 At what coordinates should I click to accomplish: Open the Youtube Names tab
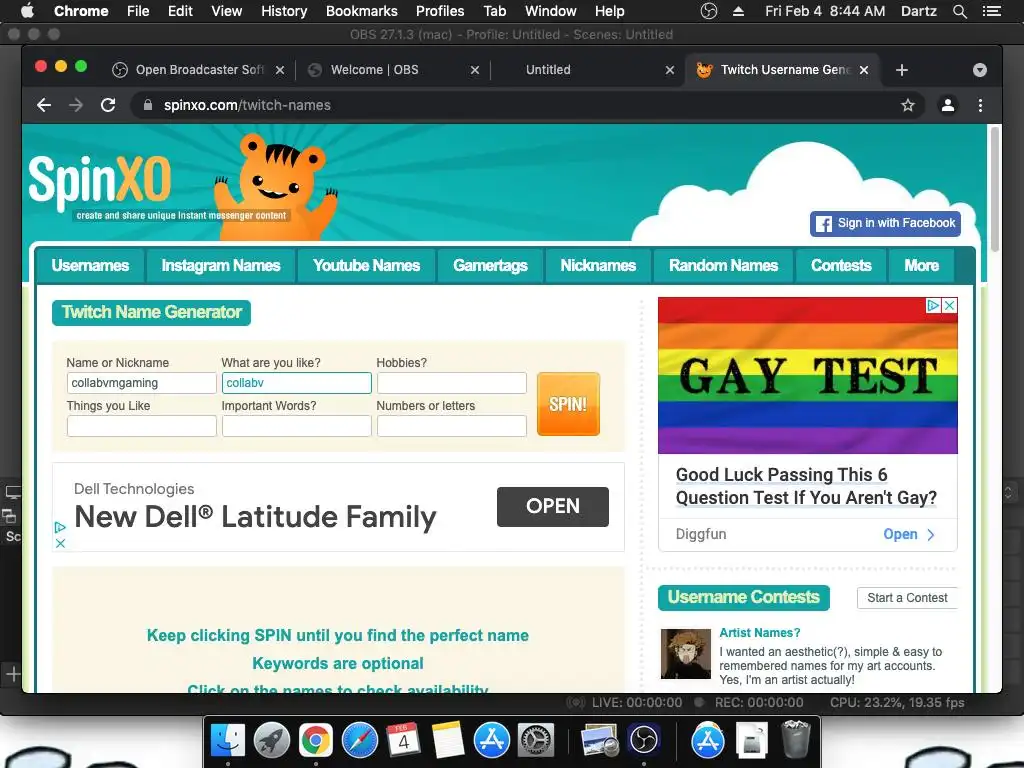click(366, 266)
